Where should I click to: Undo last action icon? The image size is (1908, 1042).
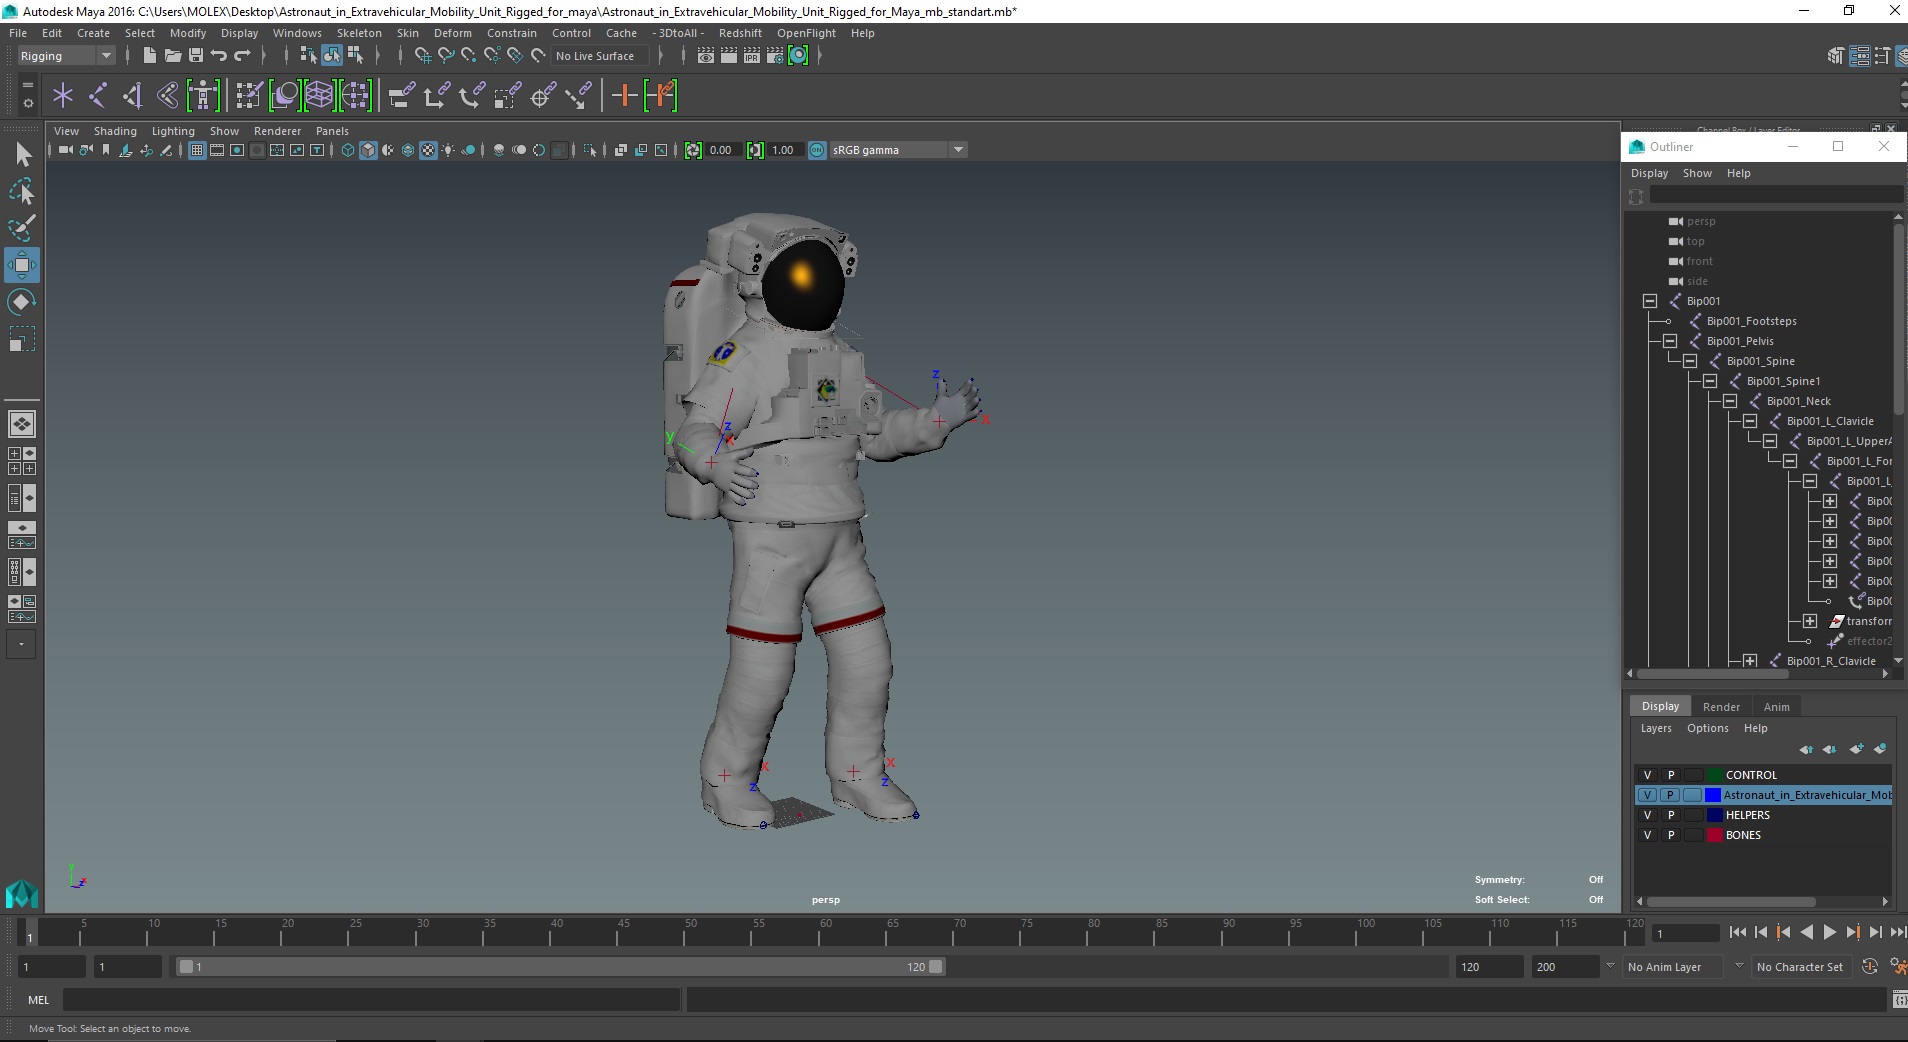(x=219, y=56)
